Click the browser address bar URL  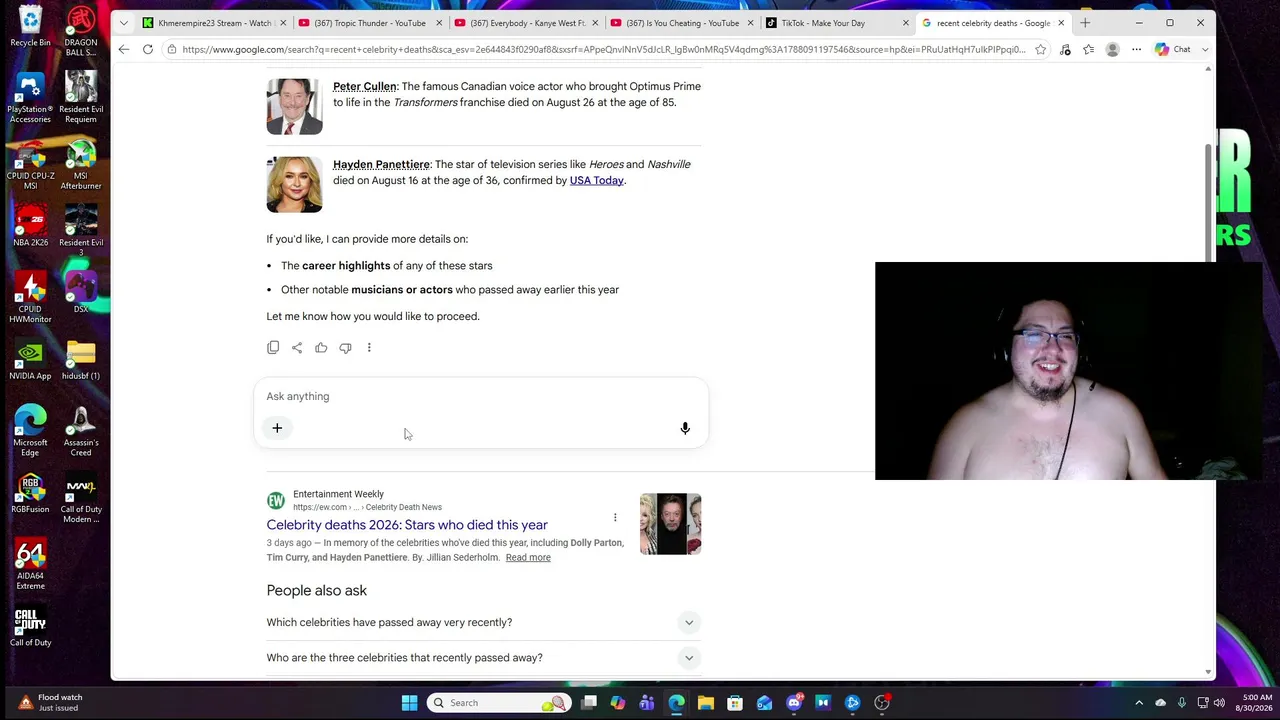[604, 49]
